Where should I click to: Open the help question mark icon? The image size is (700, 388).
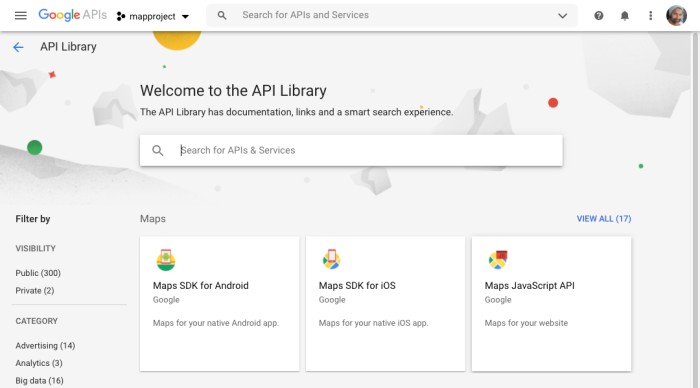tap(599, 16)
